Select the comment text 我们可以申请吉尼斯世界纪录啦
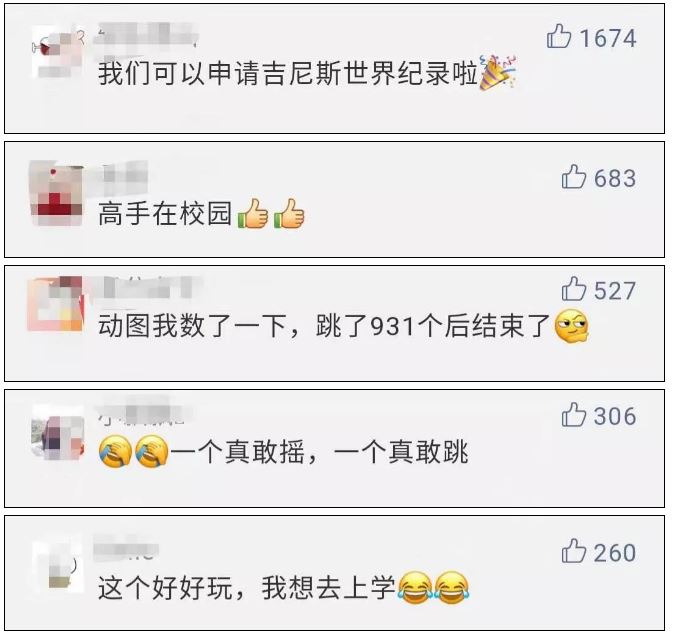 tap(288, 73)
